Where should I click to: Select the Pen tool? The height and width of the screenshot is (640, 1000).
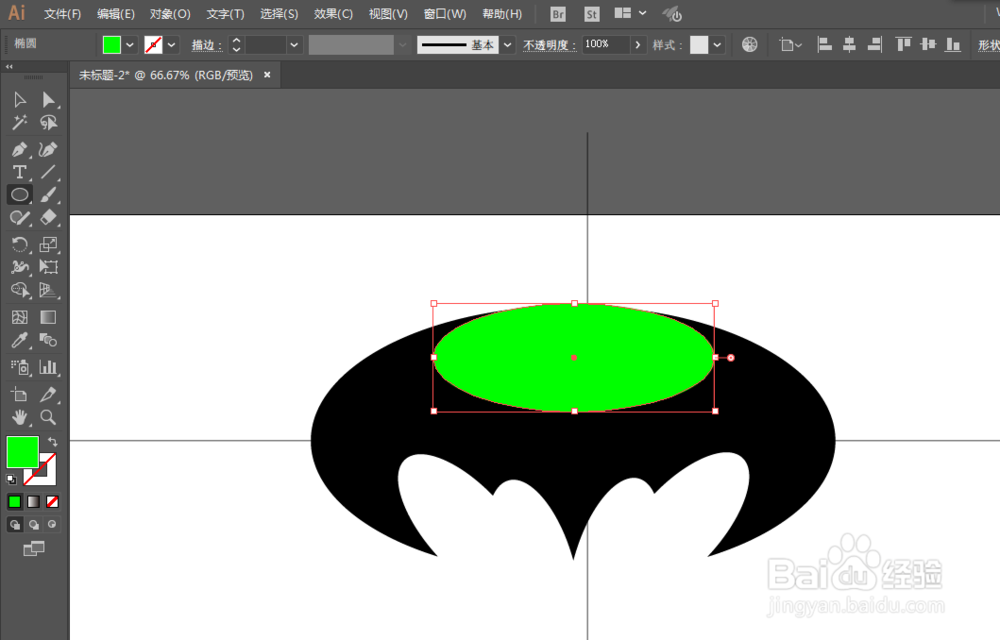[20, 148]
